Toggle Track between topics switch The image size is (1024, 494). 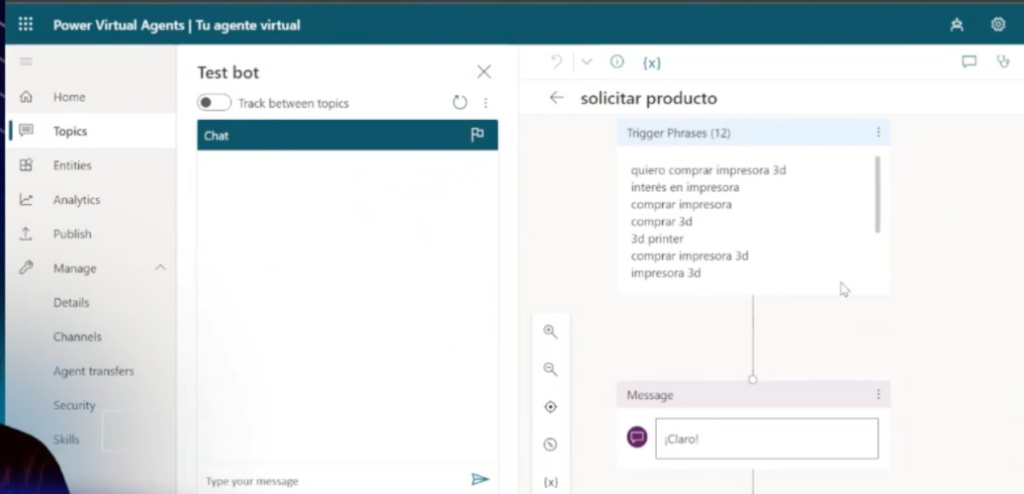click(x=214, y=103)
